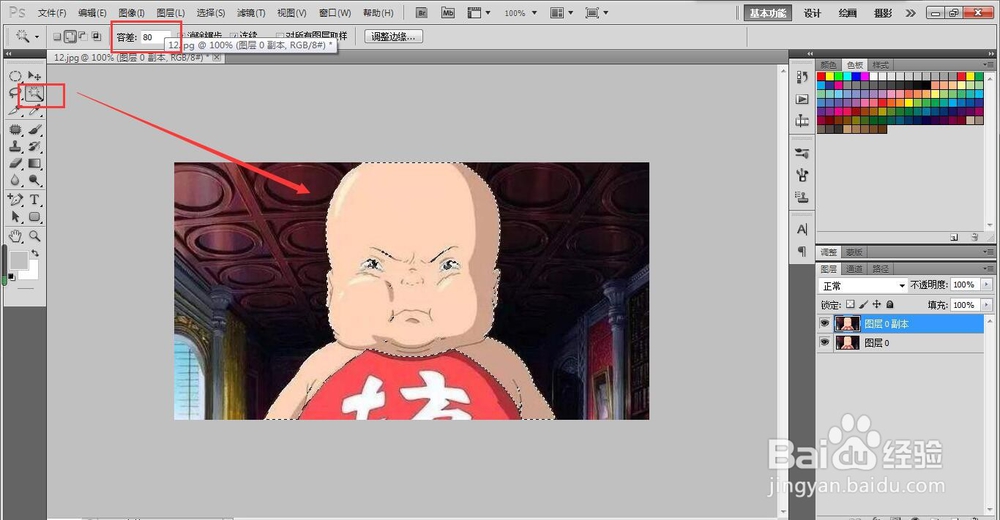Select the Elliptical Marquee tool
The height and width of the screenshot is (520, 1000).
tap(15, 76)
